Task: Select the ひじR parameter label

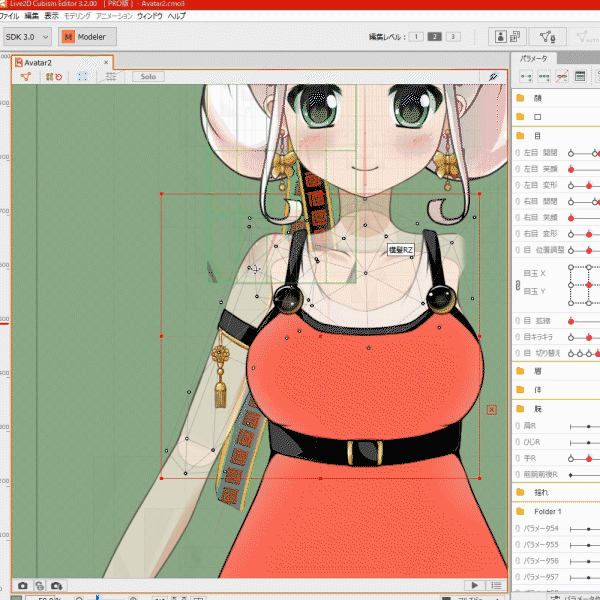Action: [532, 442]
